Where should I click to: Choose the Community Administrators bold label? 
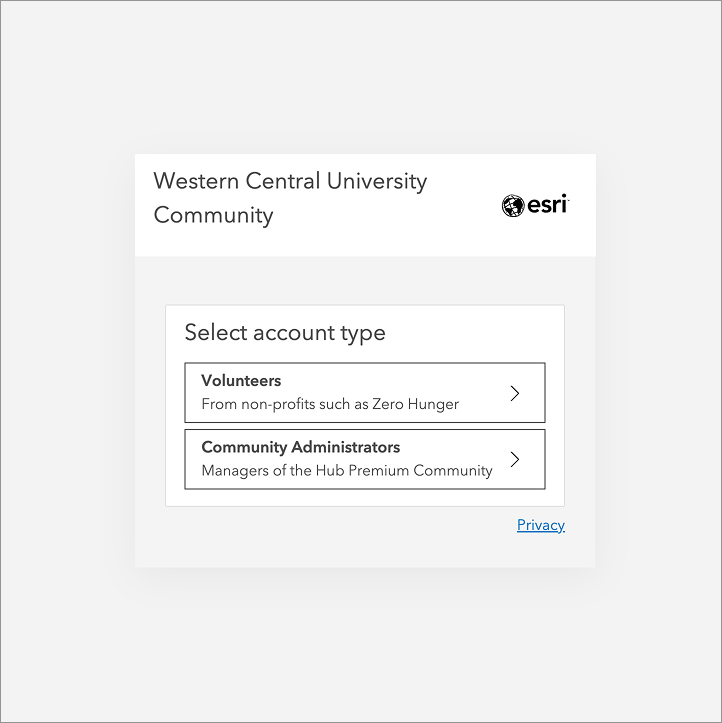(x=300, y=448)
